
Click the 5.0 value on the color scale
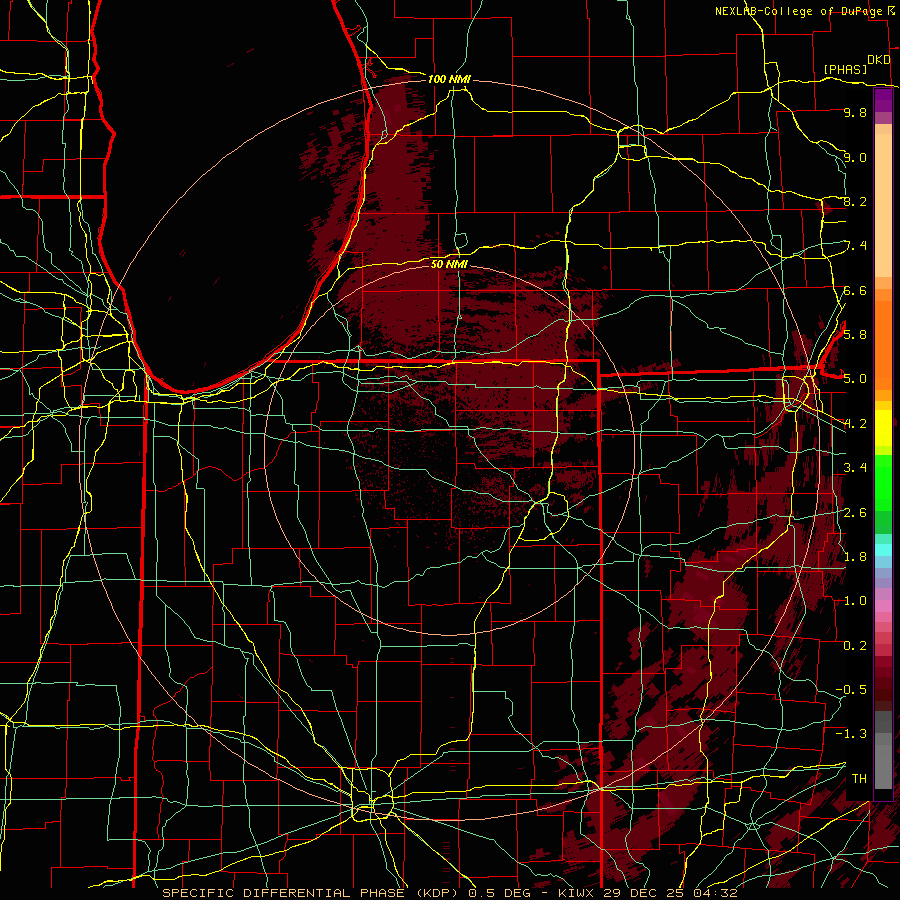[855, 379]
